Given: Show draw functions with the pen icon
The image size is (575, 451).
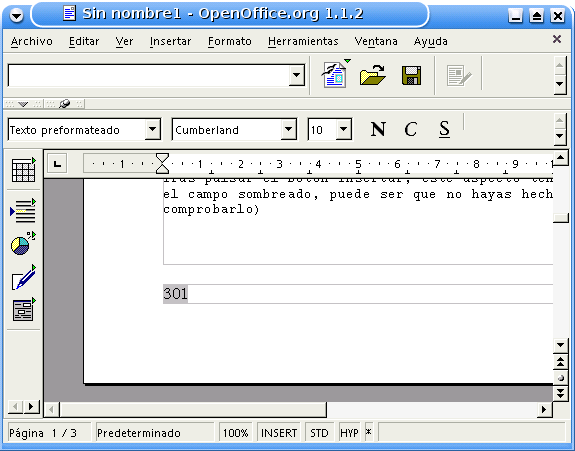Looking at the screenshot, I should click(x=23, y=278).
